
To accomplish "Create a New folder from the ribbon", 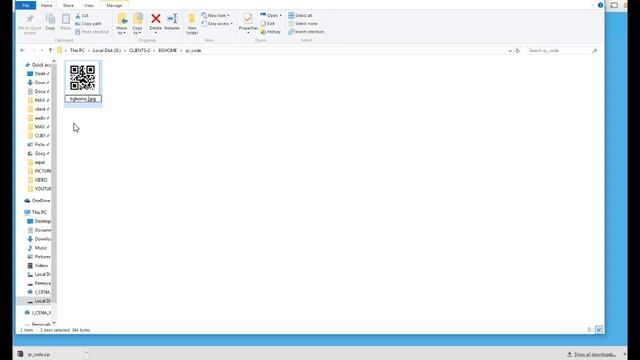I will click(192, 24).
